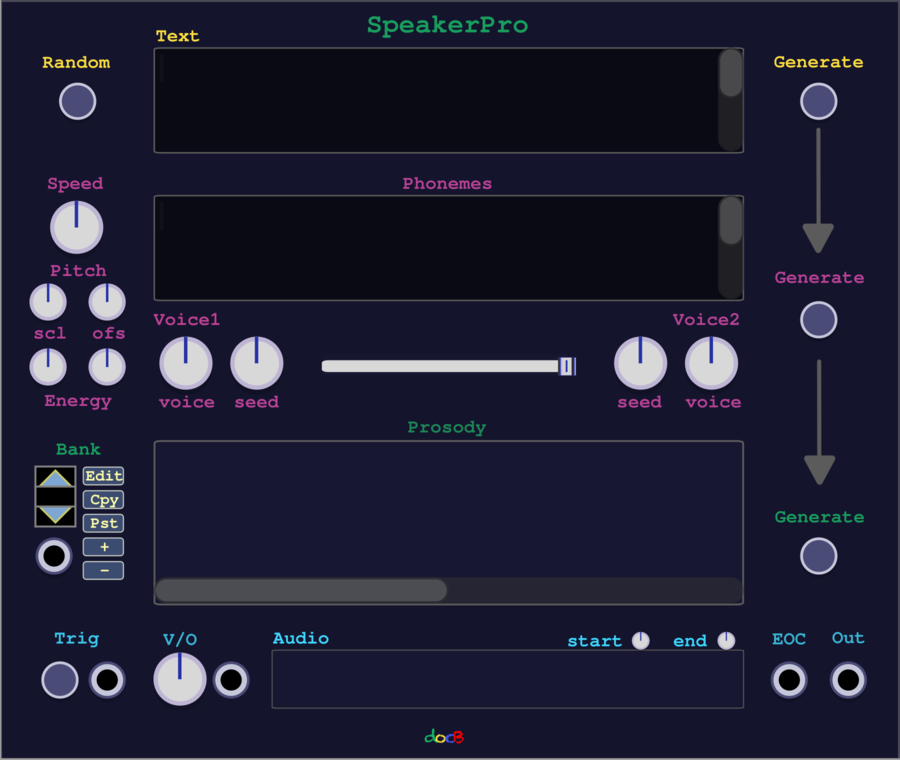Click the EOC output jack
Viewport: 900px width, 760px height.
pos(789,680)
